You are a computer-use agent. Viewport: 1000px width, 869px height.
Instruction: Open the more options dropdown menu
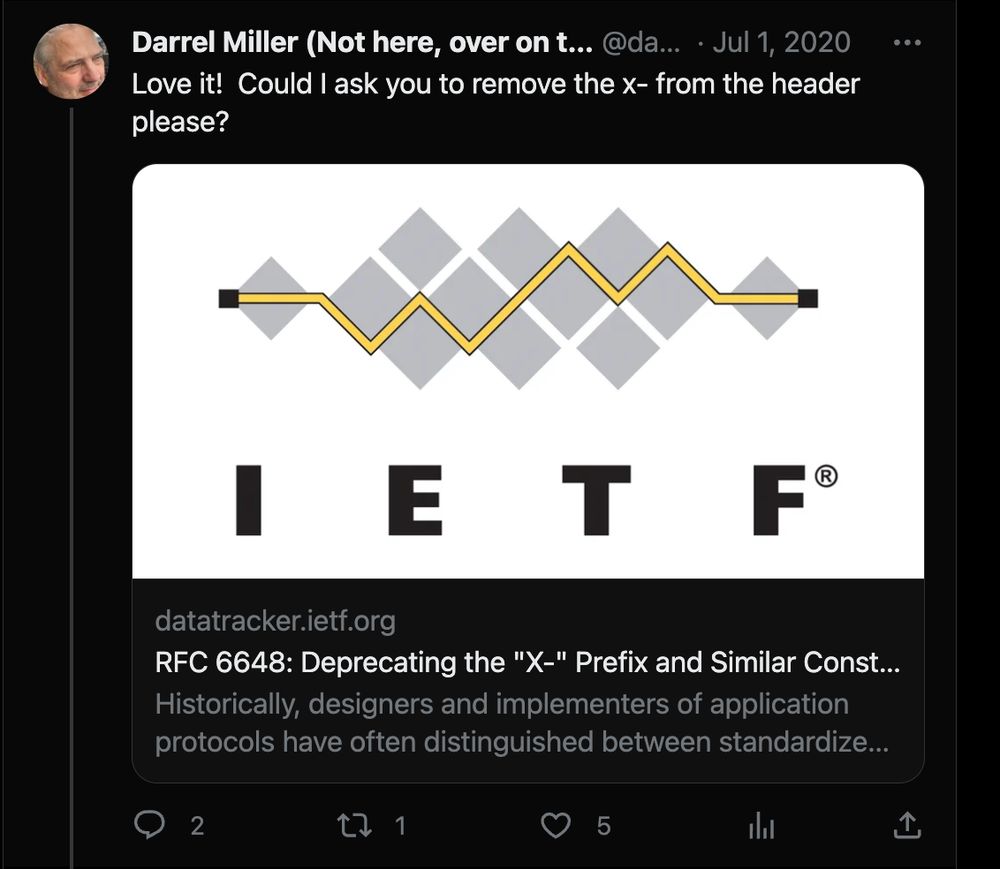tap(908, 42)
